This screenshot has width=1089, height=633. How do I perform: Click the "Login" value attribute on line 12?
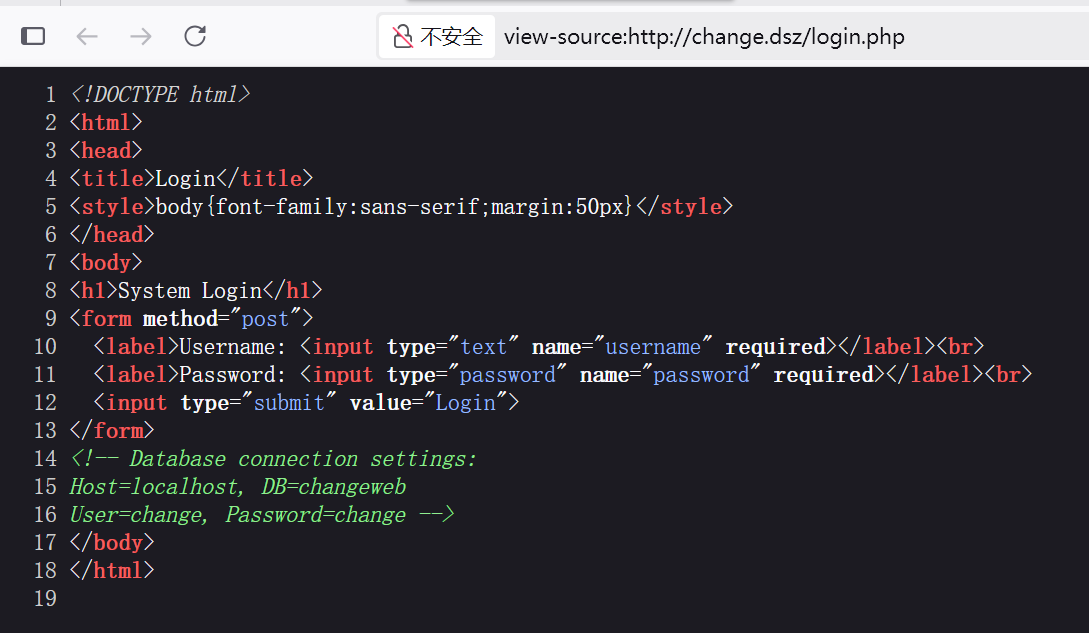pyautogui.click(x=466, y=403)
